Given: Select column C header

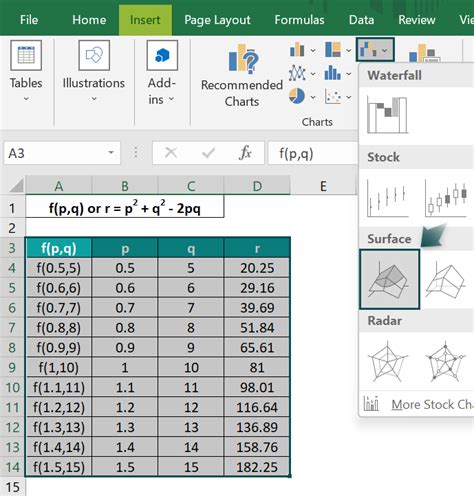Looking at the screenshot, I should pos(191,186).
